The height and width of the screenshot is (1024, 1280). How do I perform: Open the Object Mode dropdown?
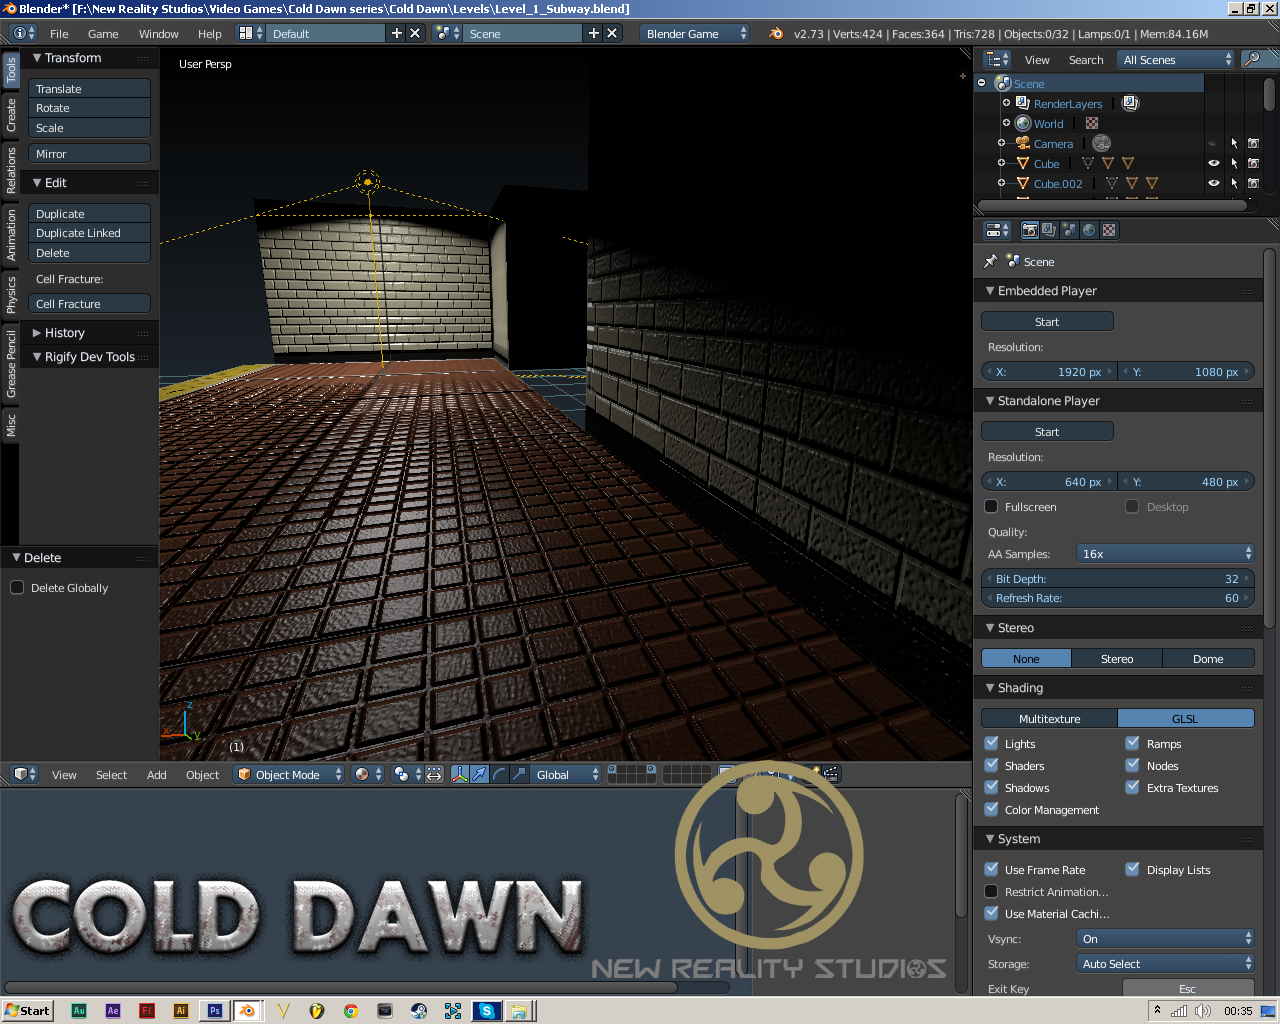(x=289, y=774)
